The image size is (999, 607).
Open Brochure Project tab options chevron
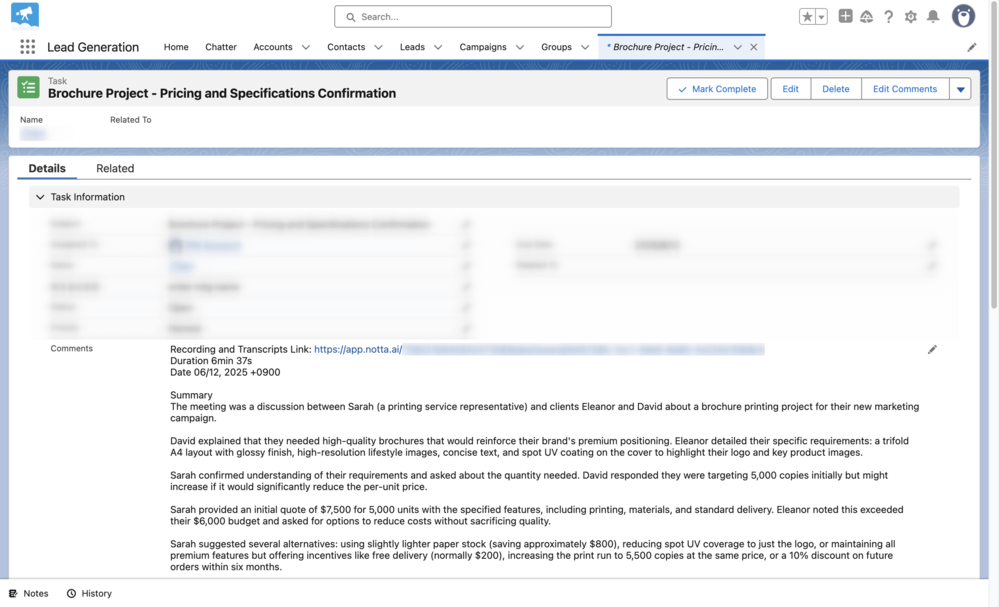tap(737, 47)
